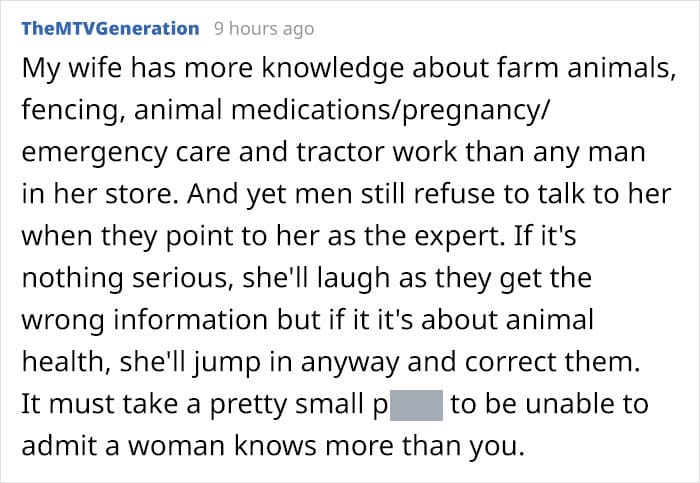
Task: Click the words 'correct them' in comment
Action: tap(553, 362)
